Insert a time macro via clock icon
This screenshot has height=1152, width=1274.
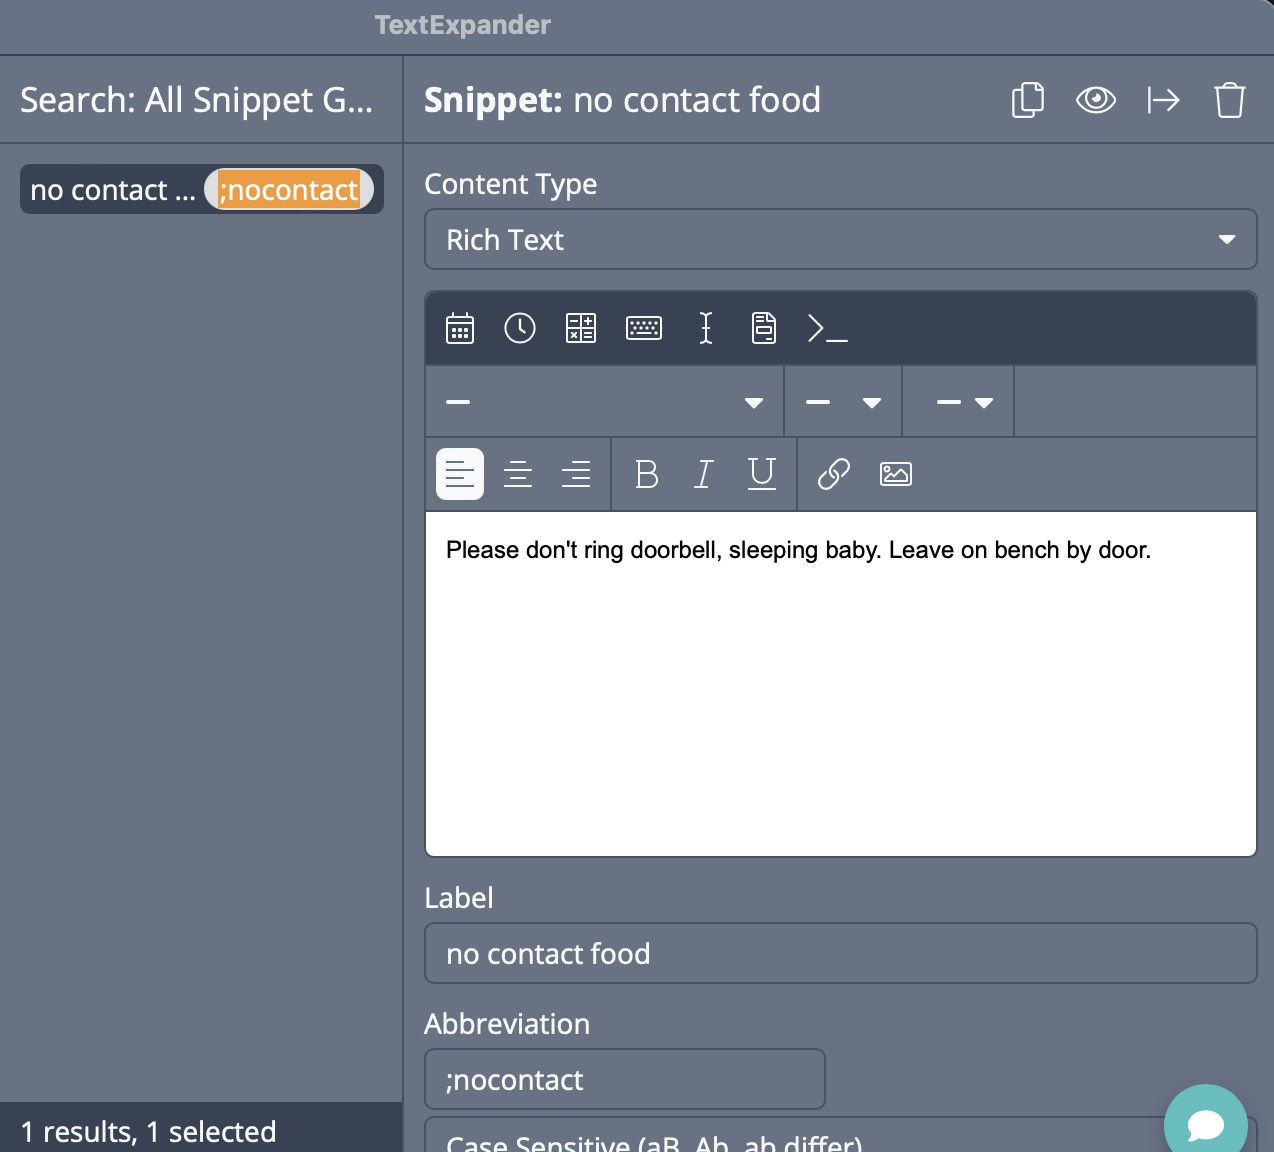coord(520,328)
